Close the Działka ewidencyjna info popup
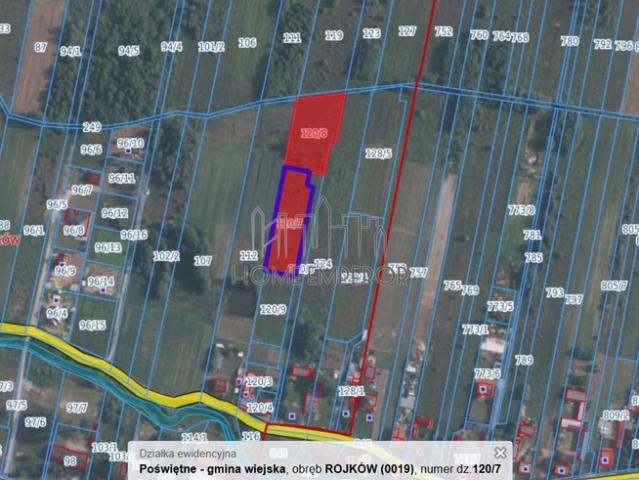The width and height of the screenshot is (639, 480). coord(500,453)
